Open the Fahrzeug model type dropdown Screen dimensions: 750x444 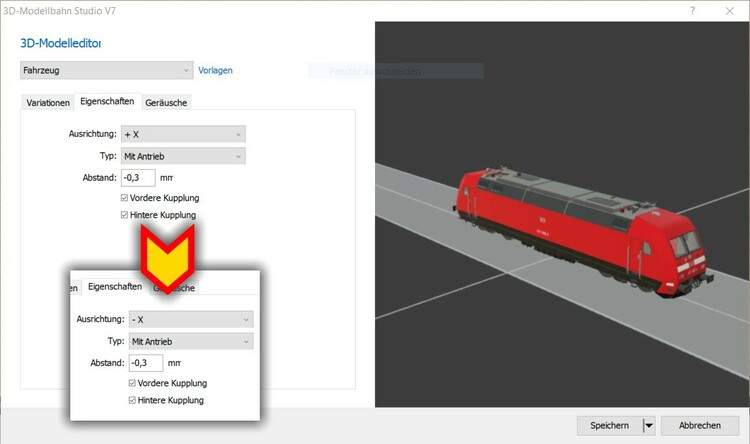pos(107,70)
